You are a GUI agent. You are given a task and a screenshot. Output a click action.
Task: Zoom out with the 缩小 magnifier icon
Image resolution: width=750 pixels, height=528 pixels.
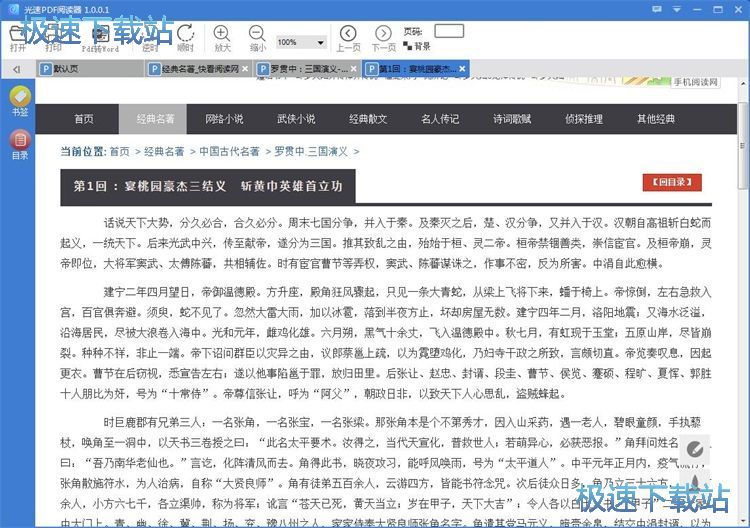pyautogui.click(x=257, y=38)
